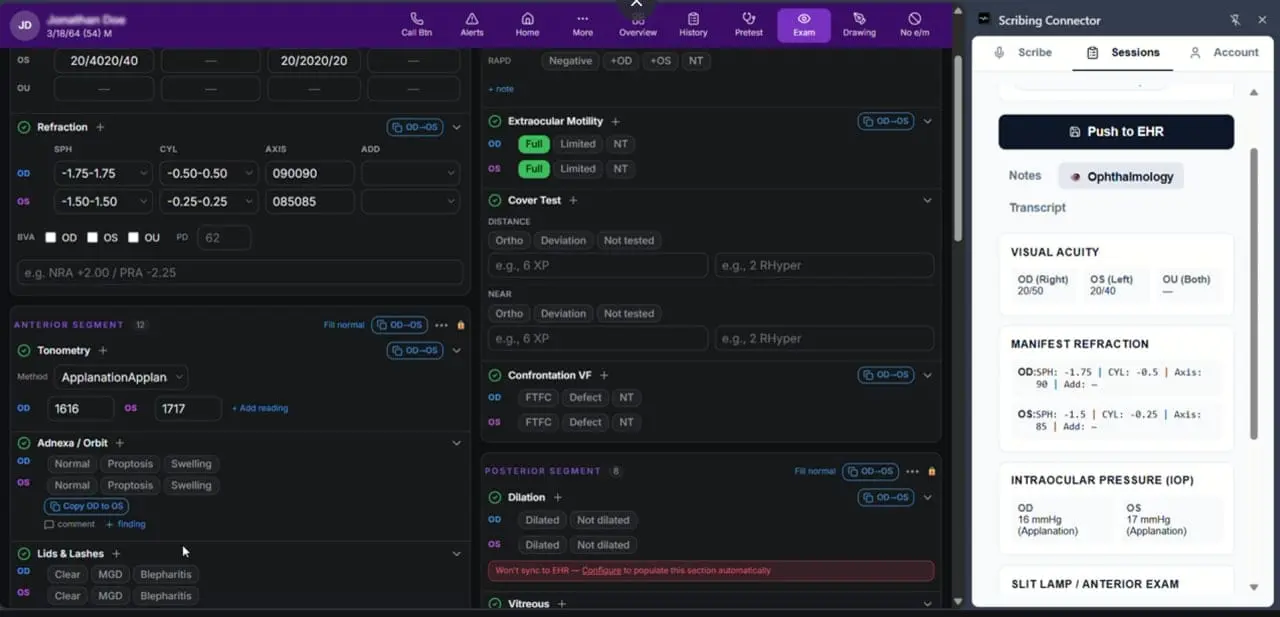Open the Overview tab icon
Image resolution: width=1280 pixels, height=617 pixels.
pyautogui.click(x=638, y=25)
